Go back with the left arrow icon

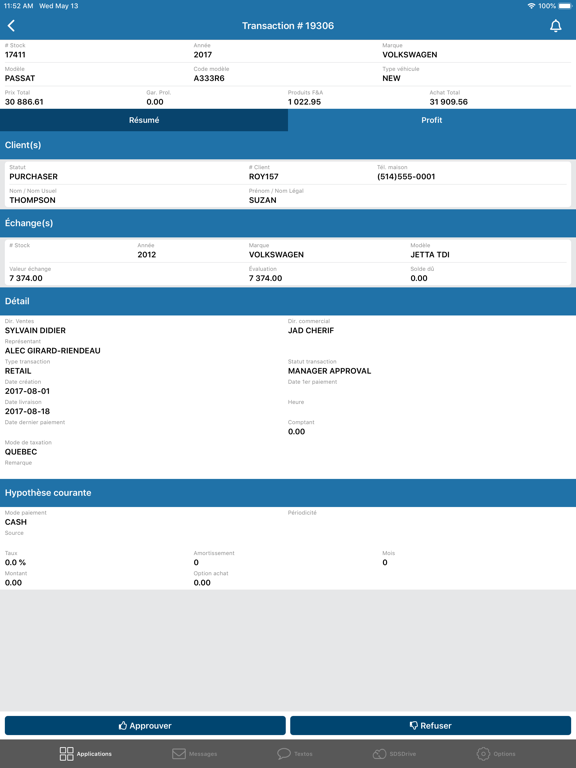tap(11, 25)
